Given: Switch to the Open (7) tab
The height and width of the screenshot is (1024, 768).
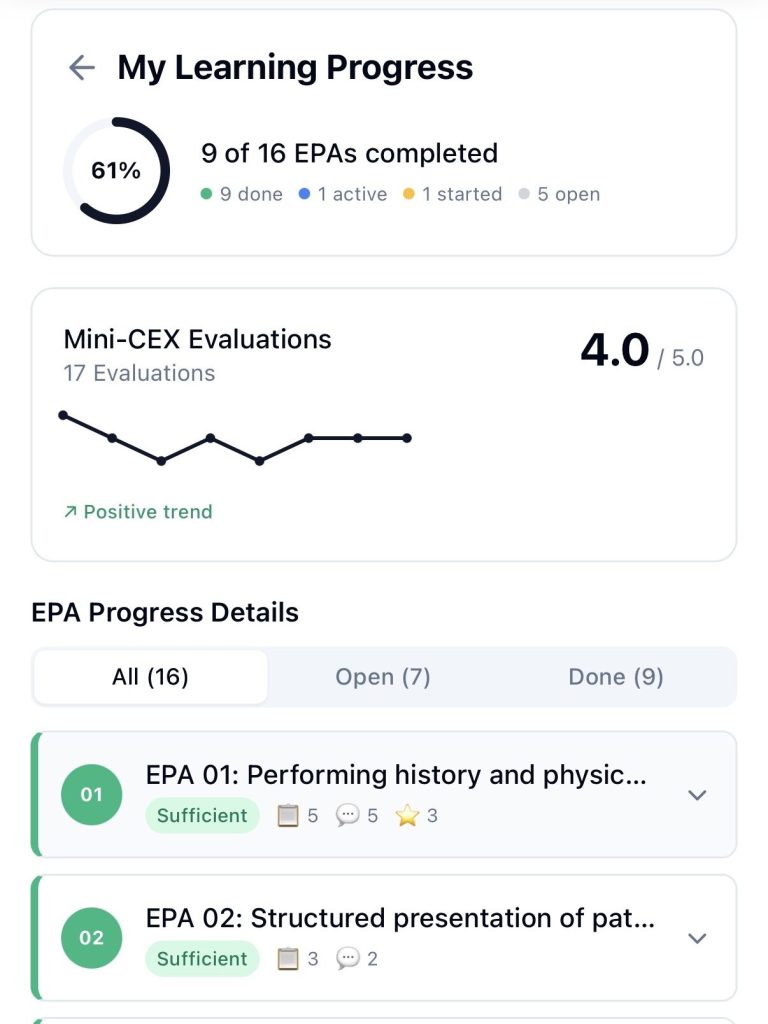Looking at the screenshot, I should tap(383, 677).
